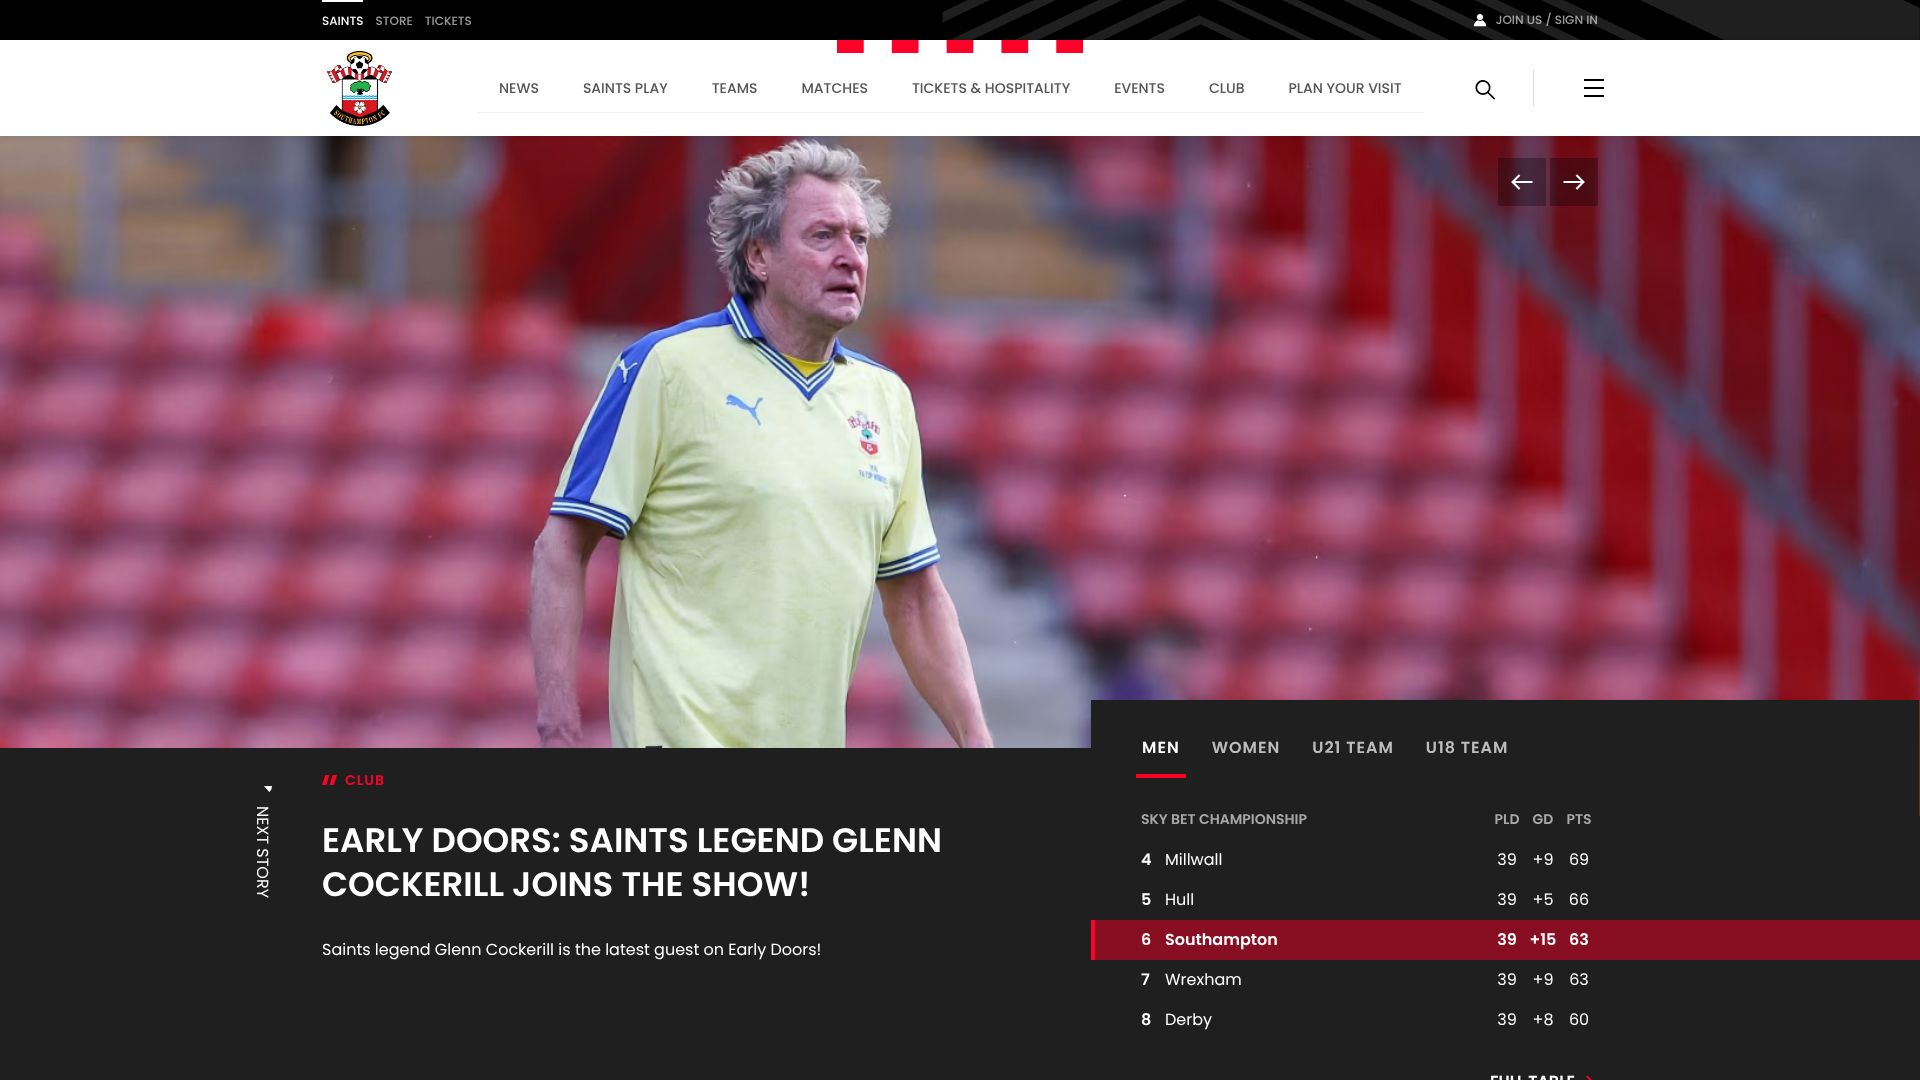Screen dimensions: 1920x1080
Task: Expand the Tickets & Hospitality menu
Action: [x=990, y=88]
